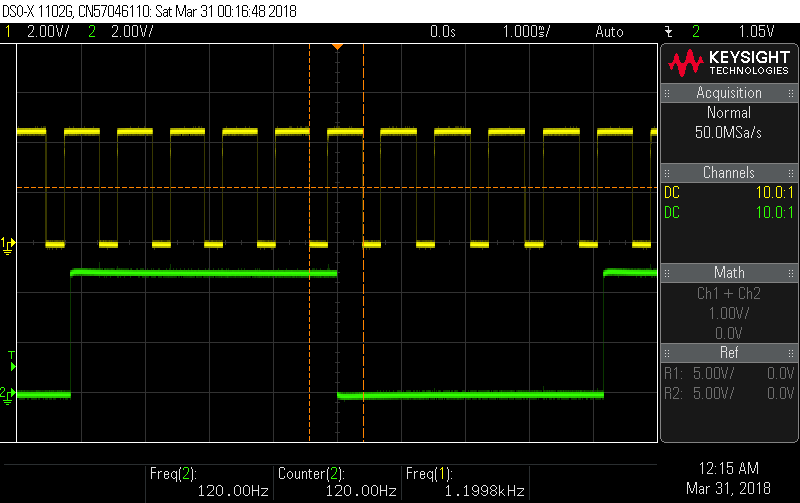Screen dimensions: 800x503
Task: Click the Mar 31, 2018 date display
Action: (x=729, y=489)
